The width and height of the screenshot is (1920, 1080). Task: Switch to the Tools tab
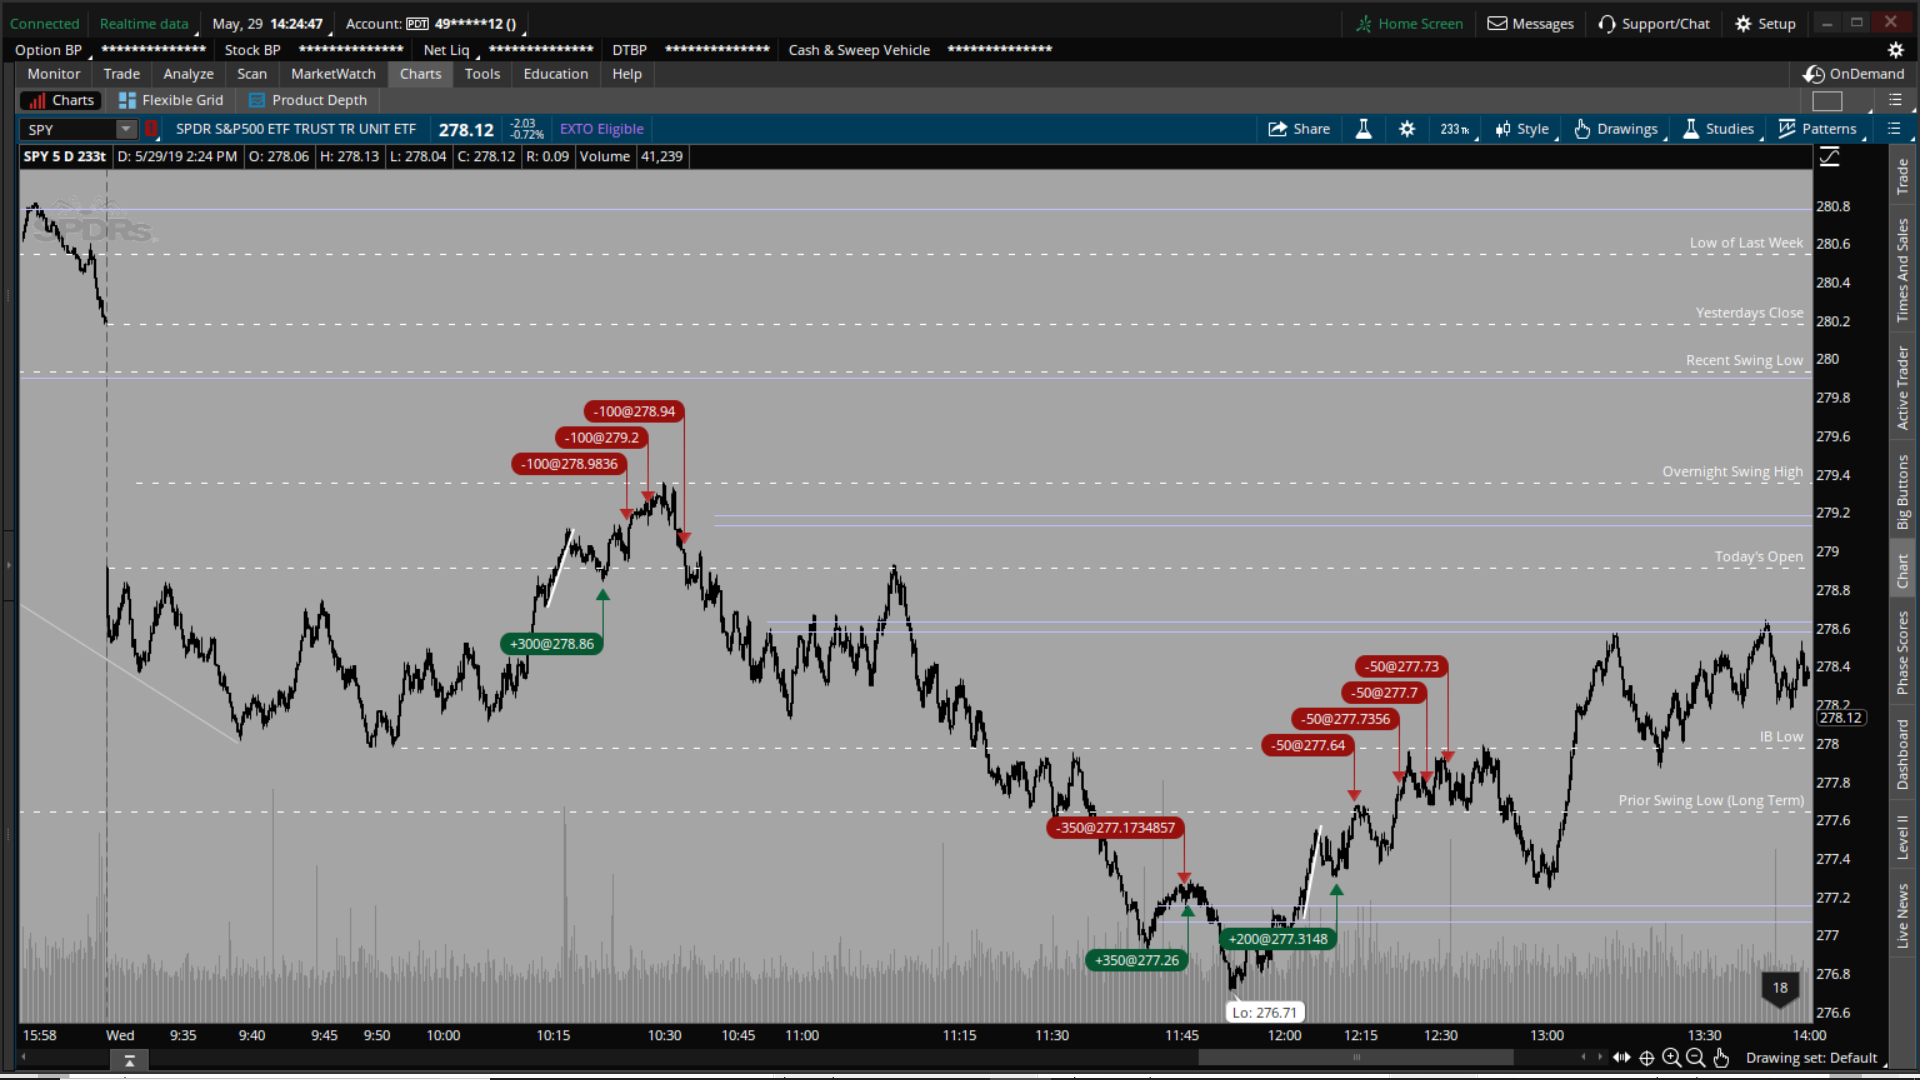pyautogui.click(x=482, y=74)
